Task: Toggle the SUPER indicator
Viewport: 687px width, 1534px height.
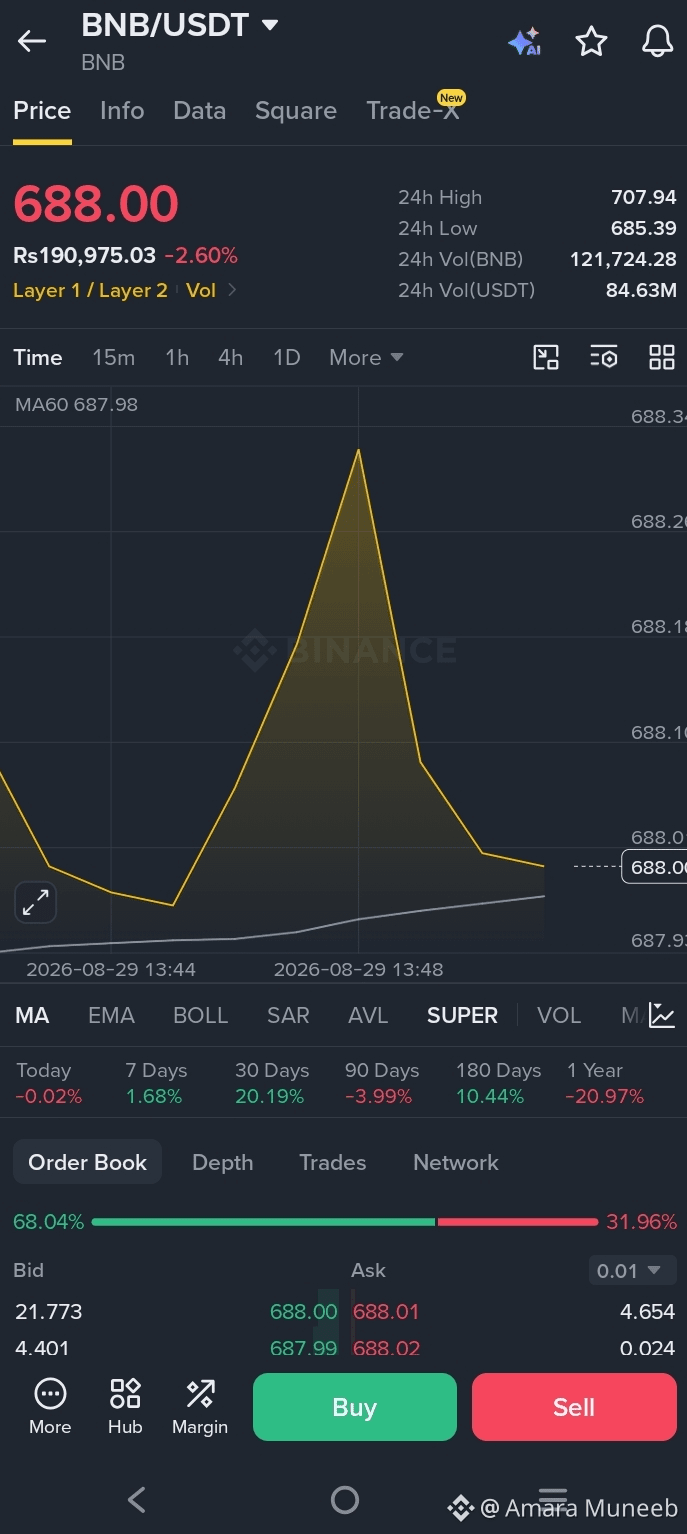Action: click(x=462, y=1015)
